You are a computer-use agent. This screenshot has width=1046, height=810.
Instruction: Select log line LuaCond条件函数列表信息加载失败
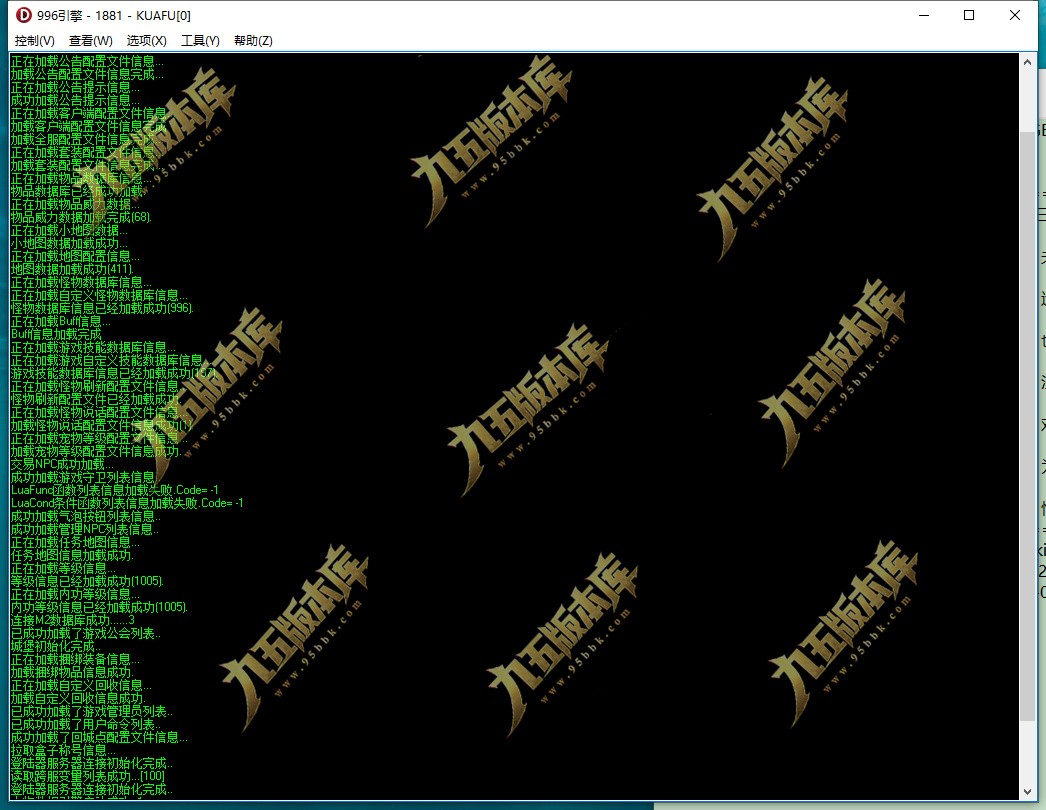click(x=127, y=503)
